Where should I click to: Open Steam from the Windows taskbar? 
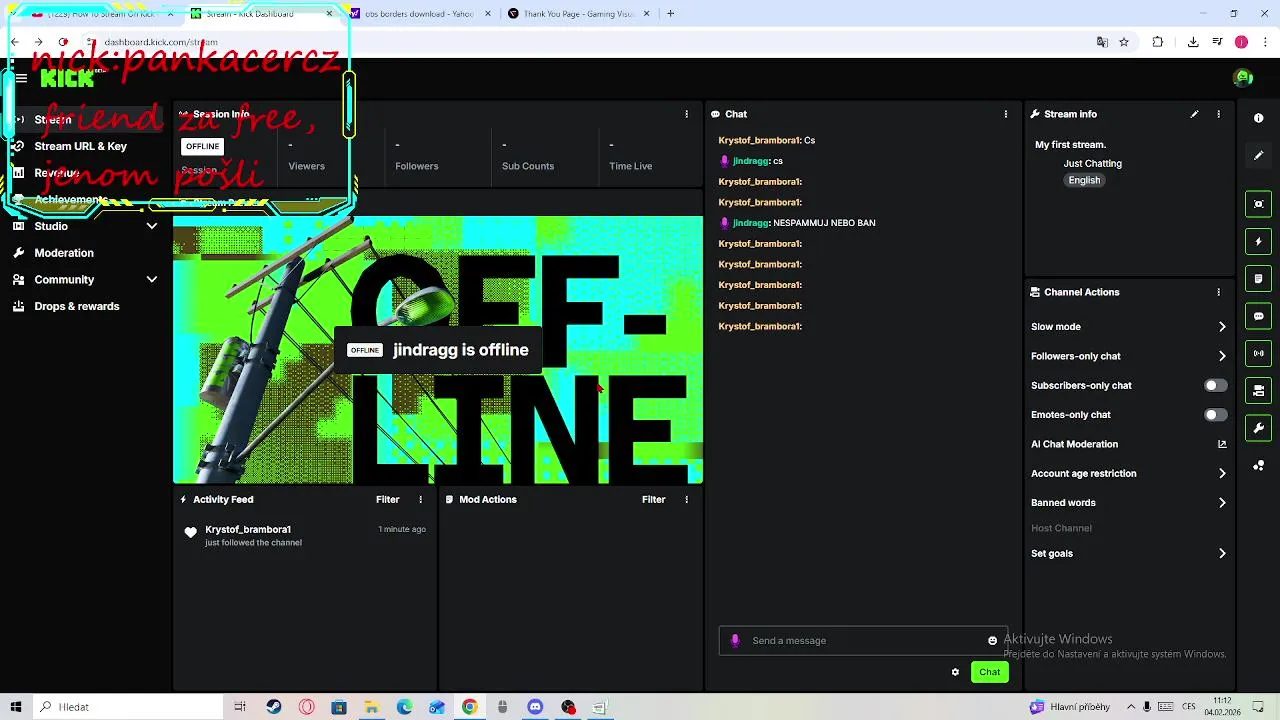coord(274,707)
